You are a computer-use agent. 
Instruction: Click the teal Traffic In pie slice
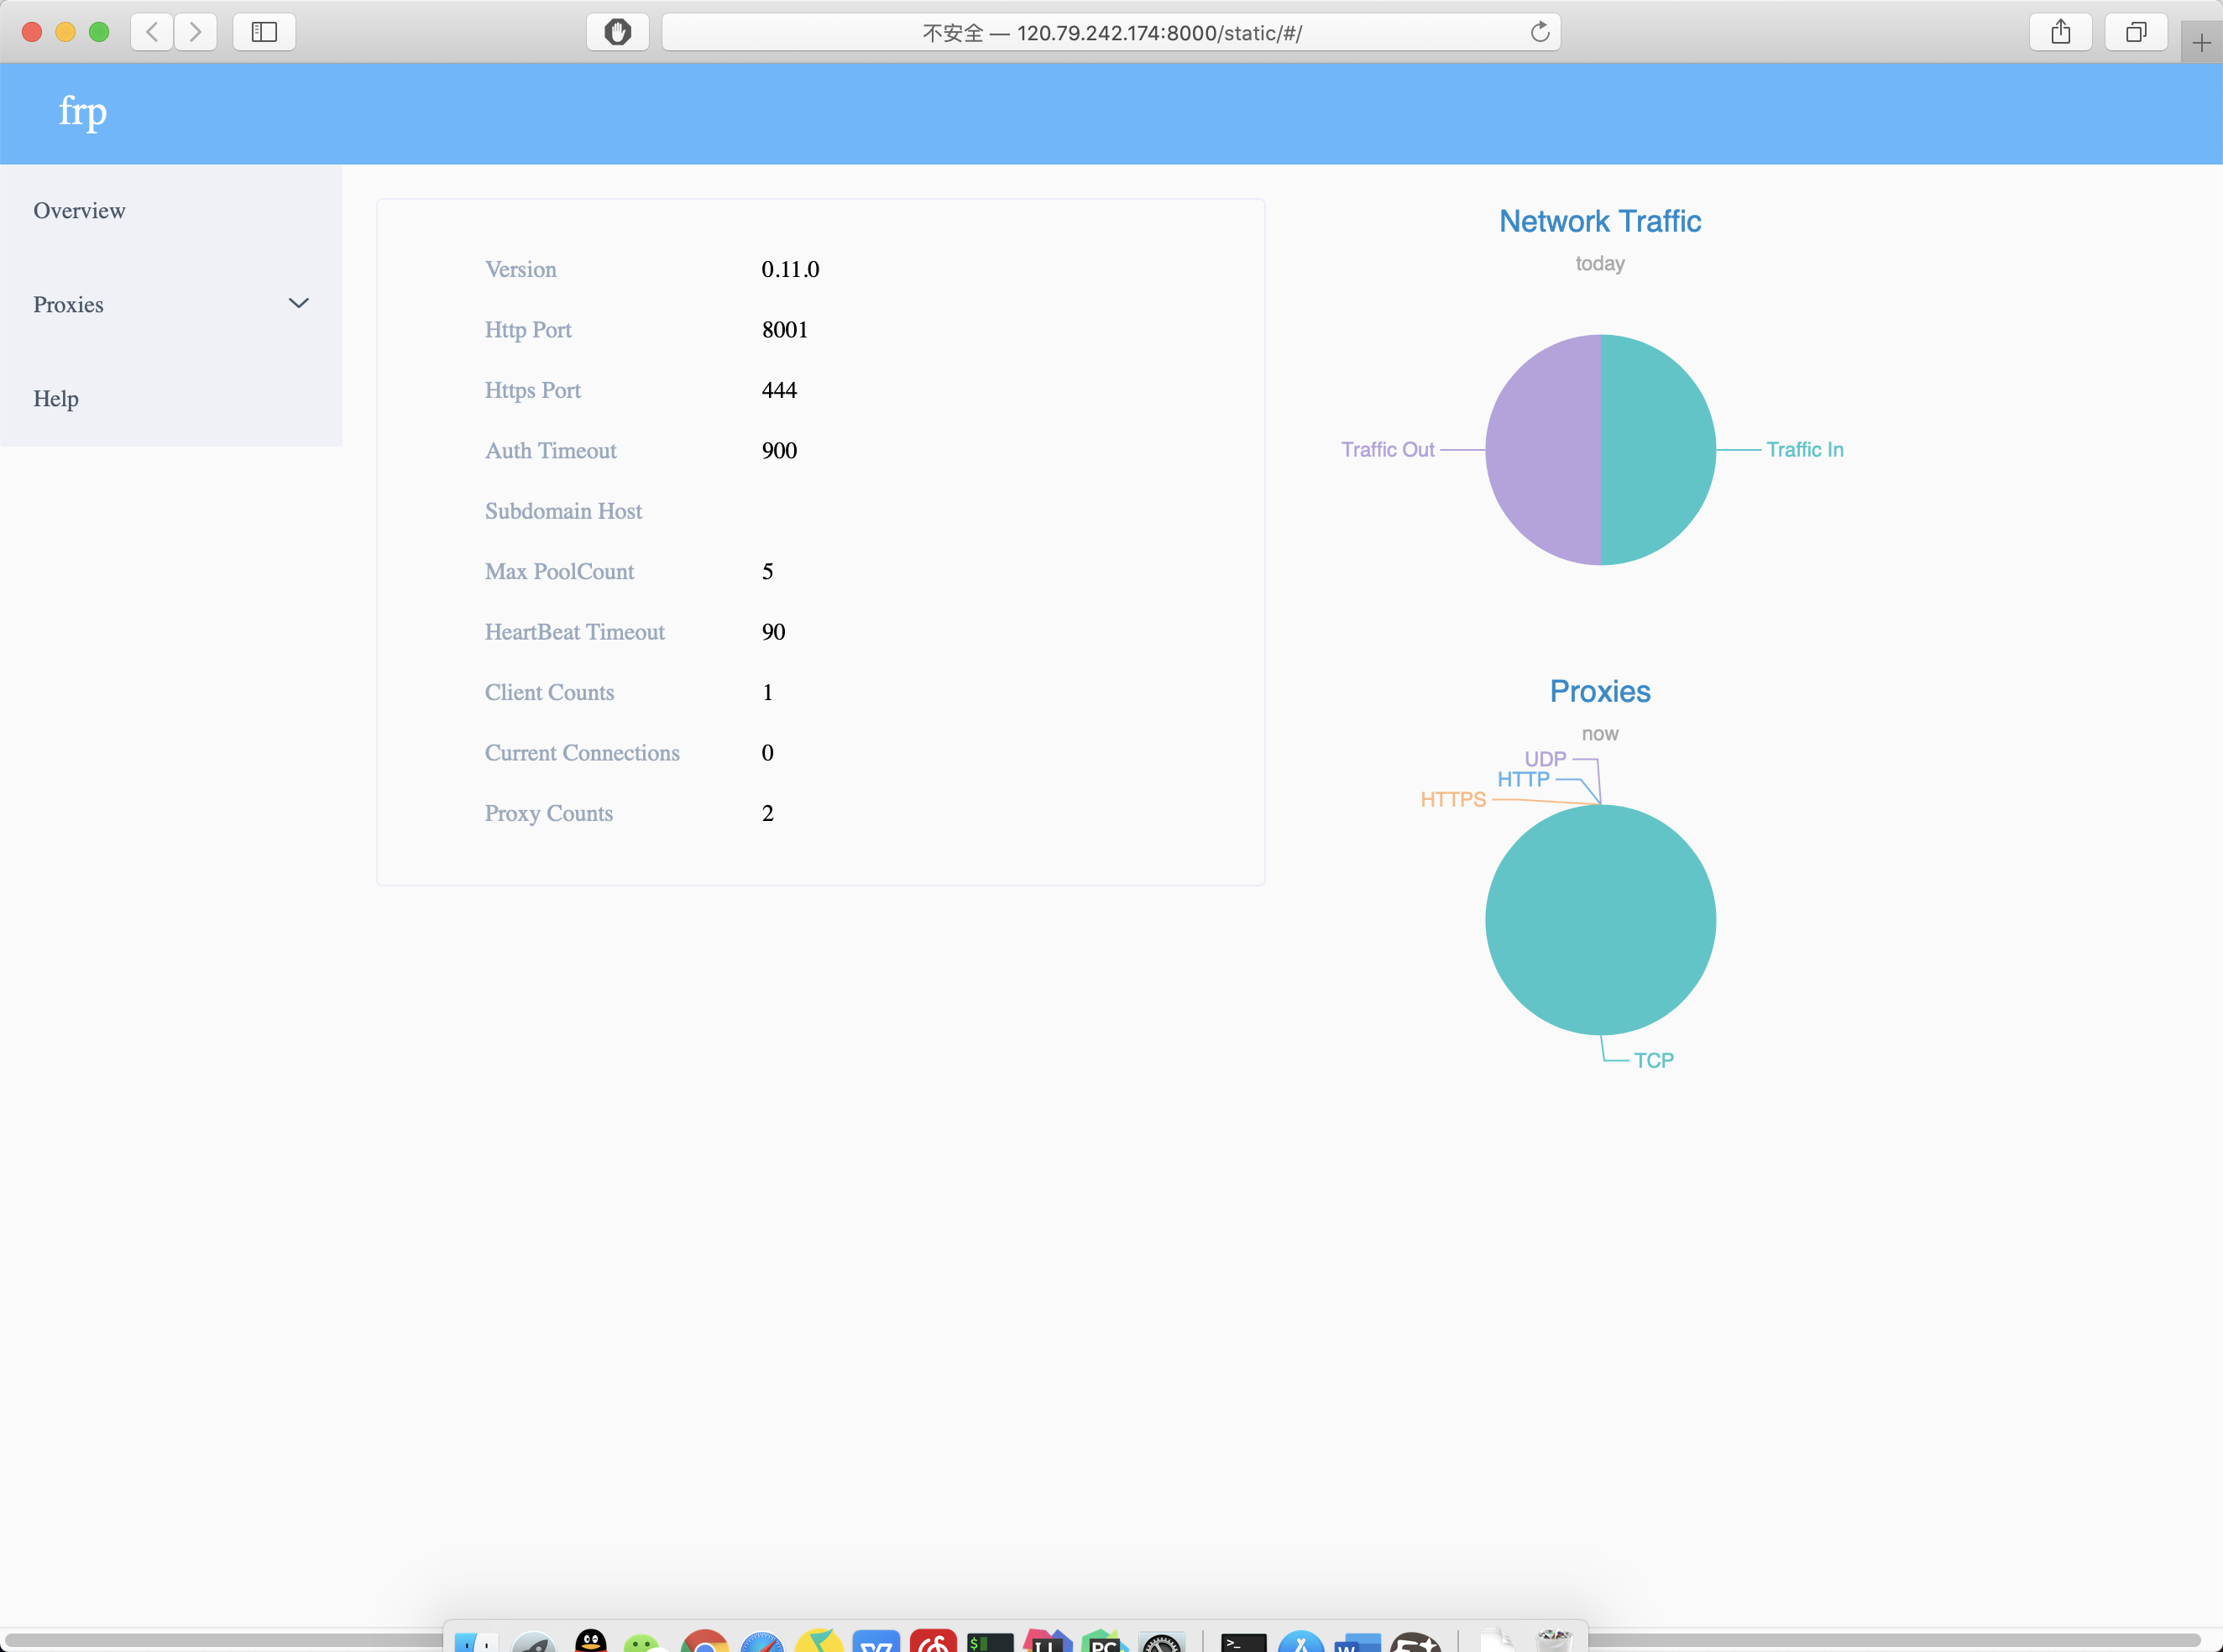(1660, 450)
